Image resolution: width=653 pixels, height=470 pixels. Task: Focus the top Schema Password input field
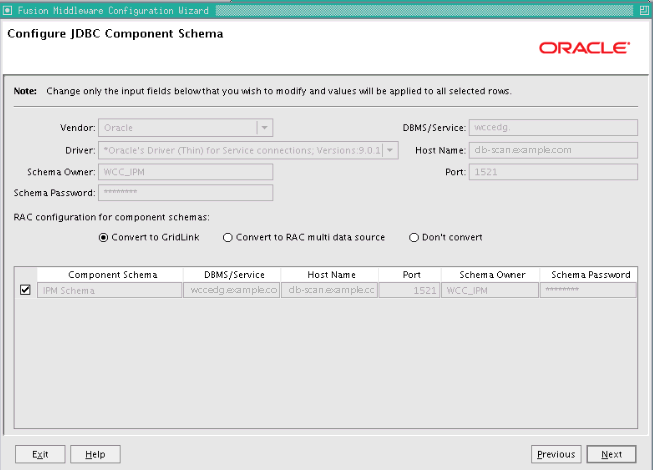[x=186, y=192]
